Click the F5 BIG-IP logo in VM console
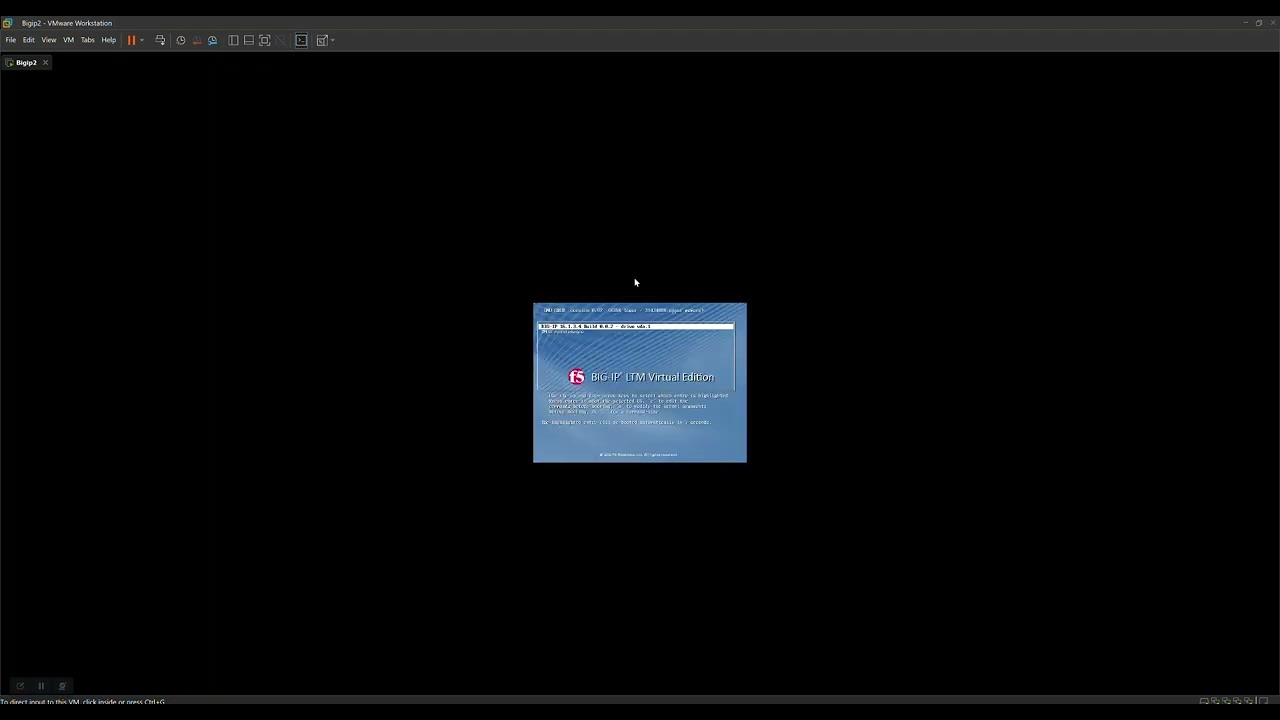The height and width of the screenshot is (720, 1280). pos(576,377)
